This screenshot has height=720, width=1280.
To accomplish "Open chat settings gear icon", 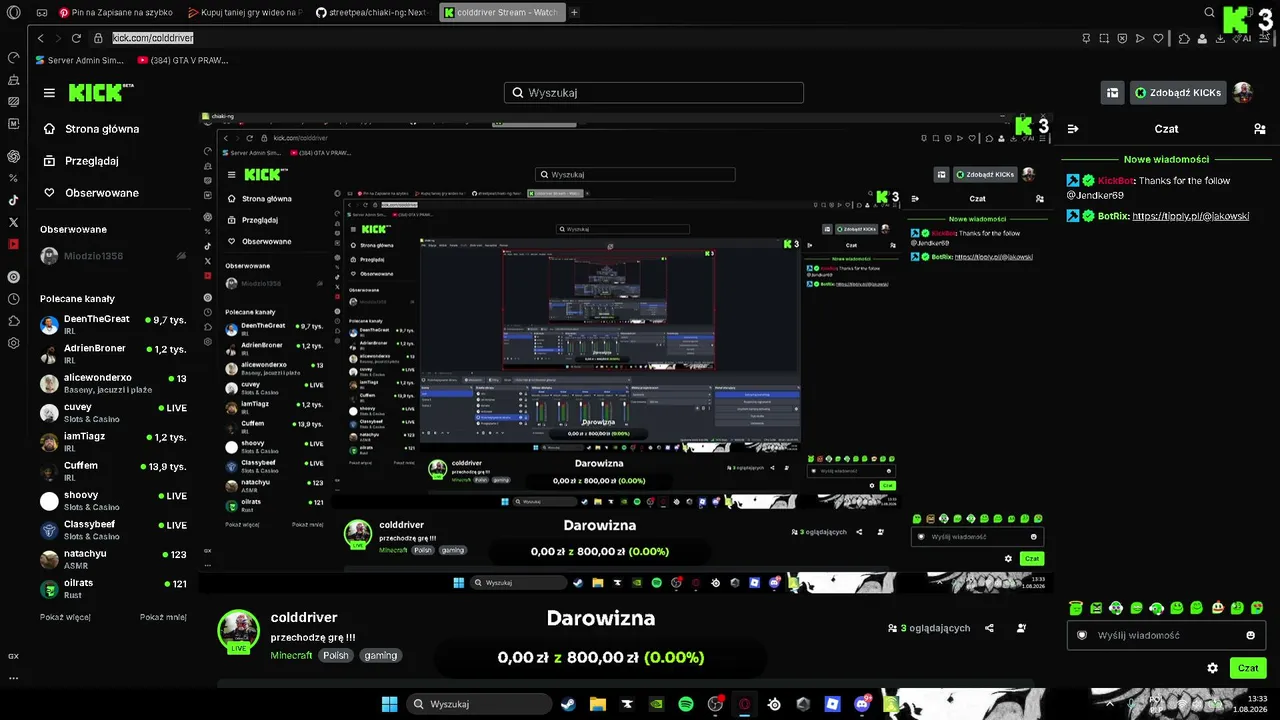I will [1213, 668].
